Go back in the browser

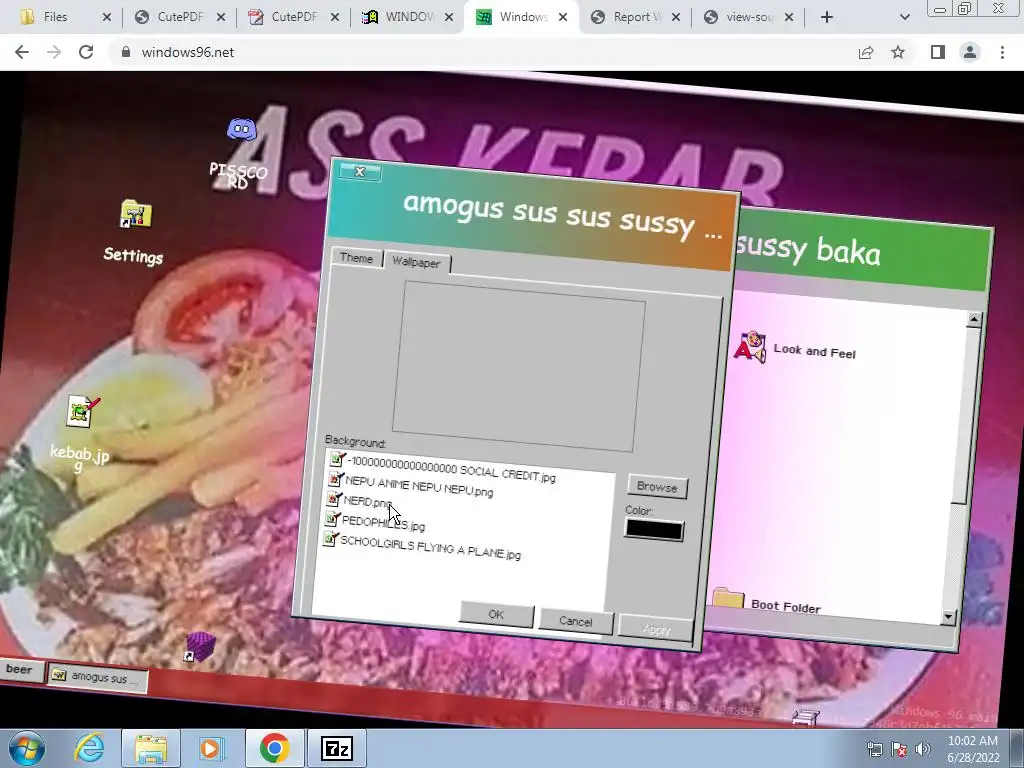click(x=22, y=52)
